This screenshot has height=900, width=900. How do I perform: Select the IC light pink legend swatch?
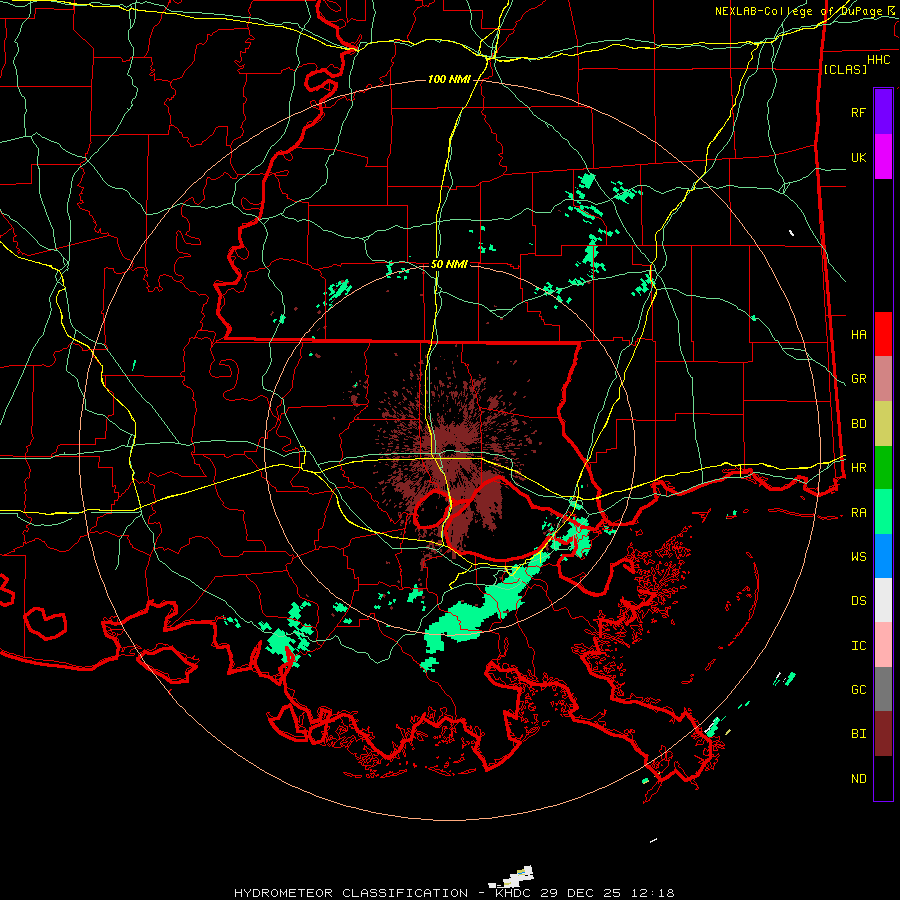(883, 645)
